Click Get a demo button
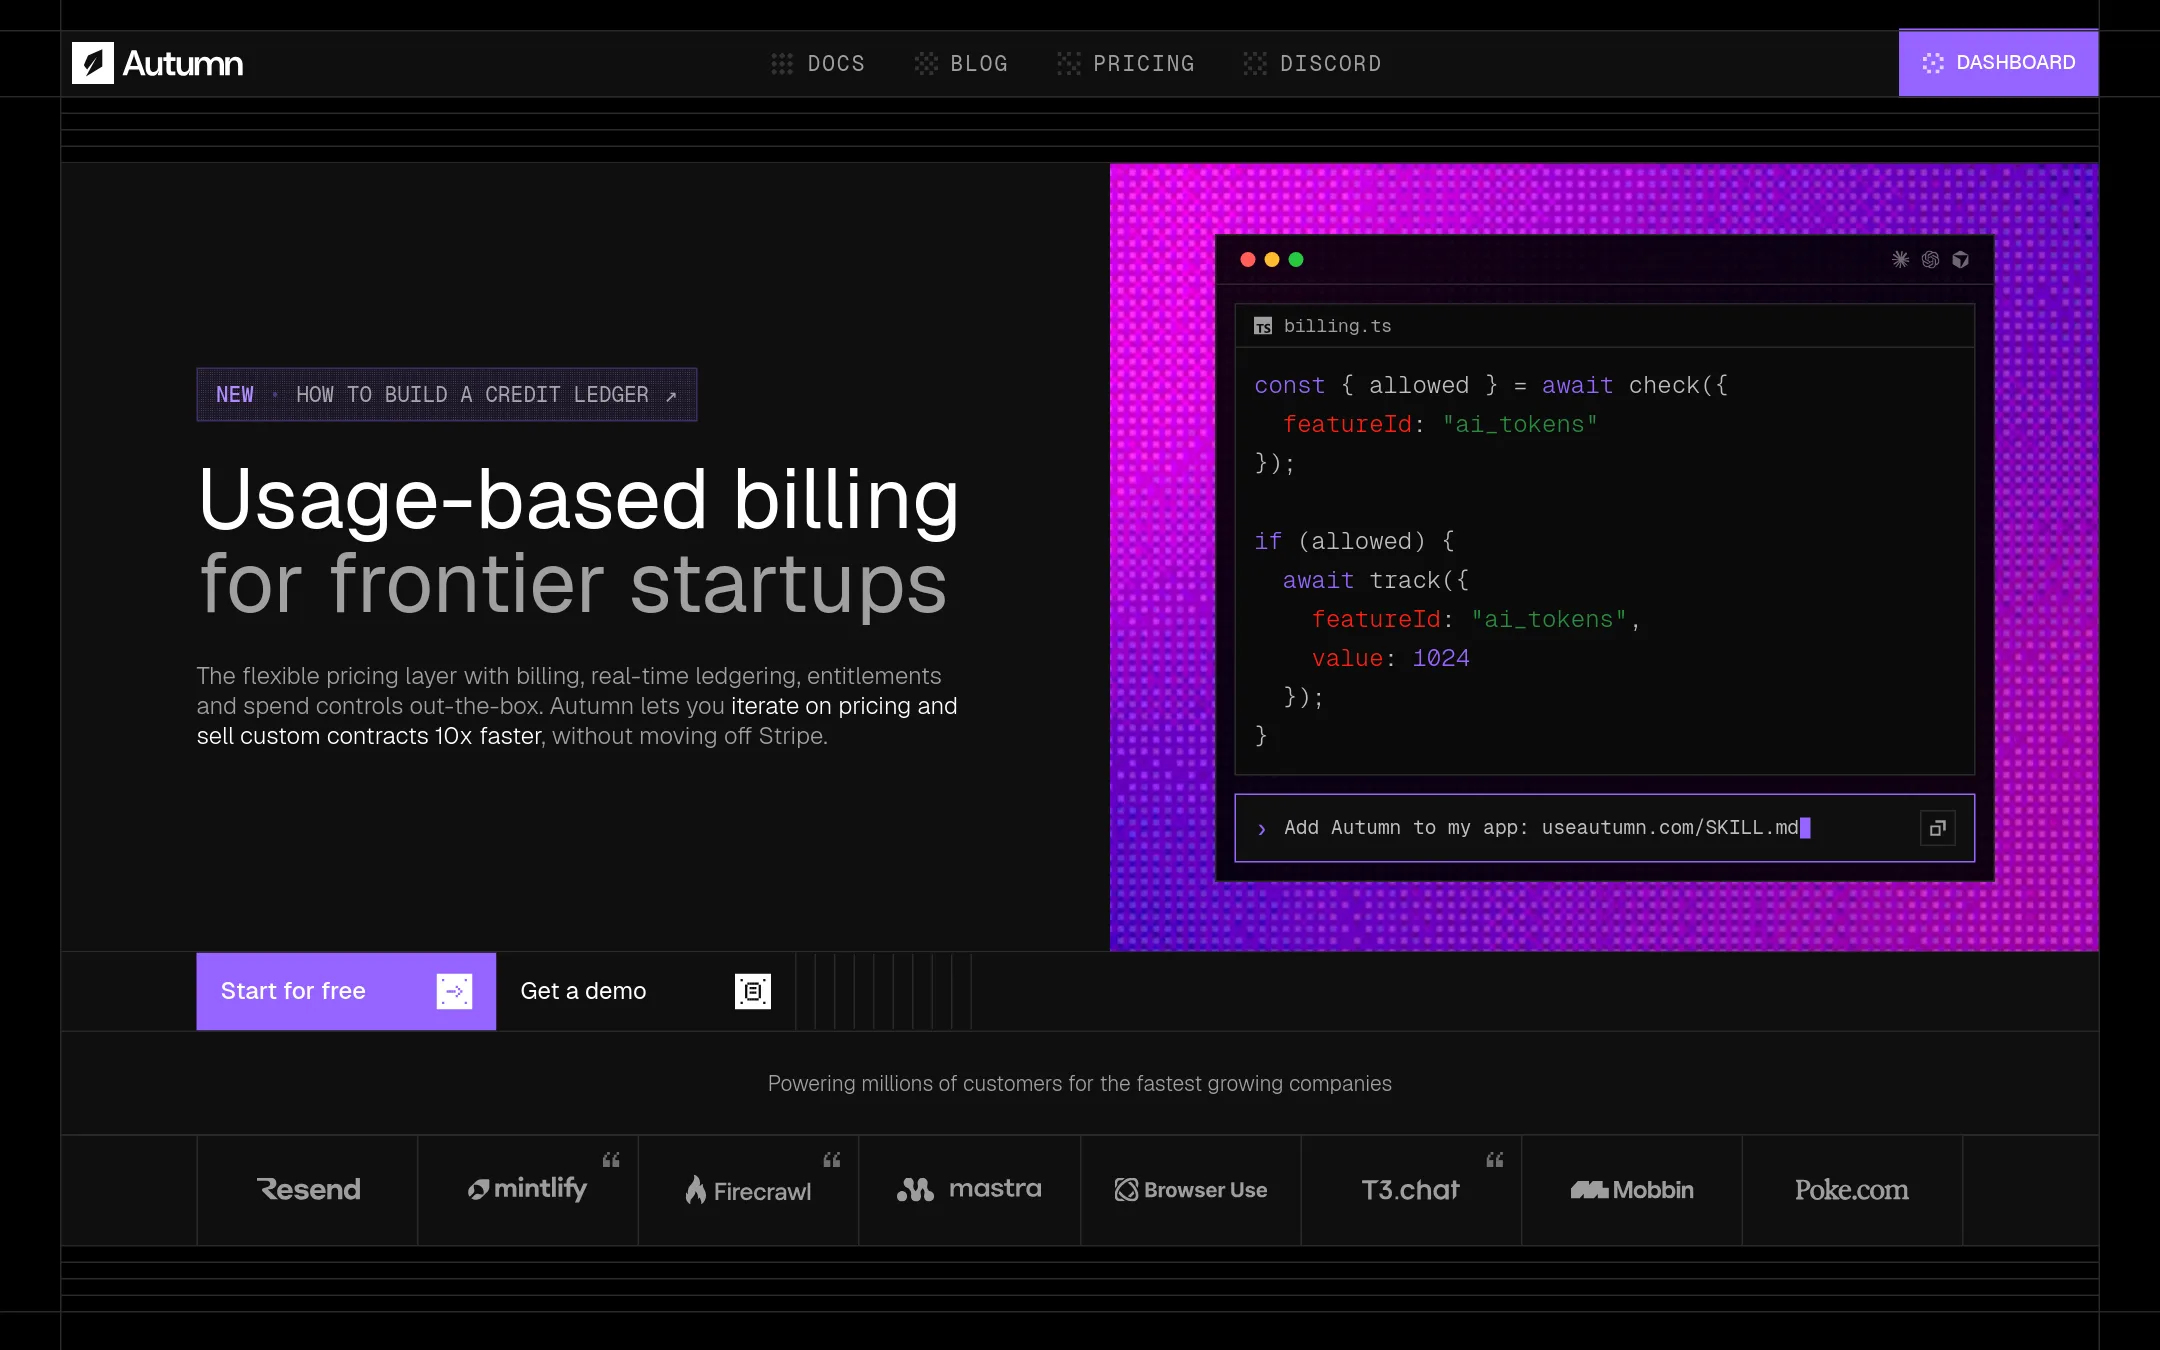 click(x=645, y=991)
